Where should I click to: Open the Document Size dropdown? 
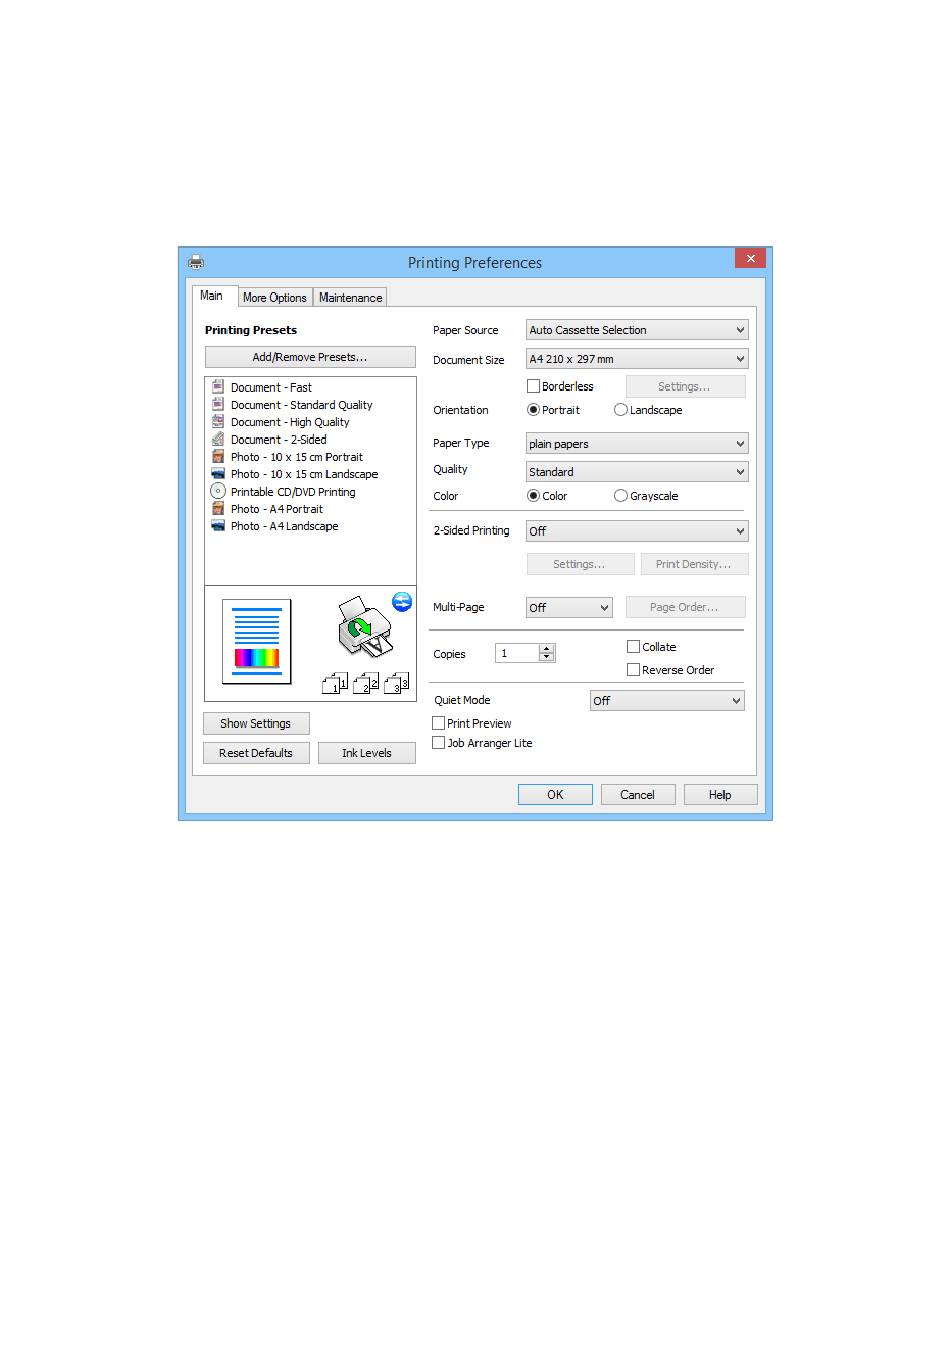tap(637, 359)
